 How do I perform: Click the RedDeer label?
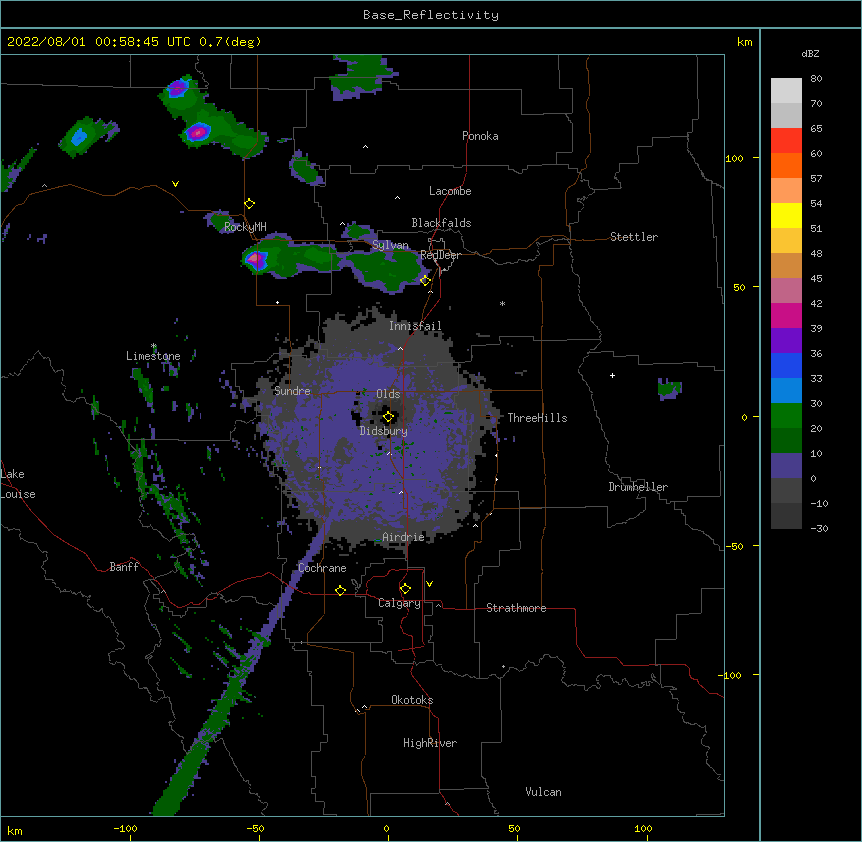click(x=440, y=255)
